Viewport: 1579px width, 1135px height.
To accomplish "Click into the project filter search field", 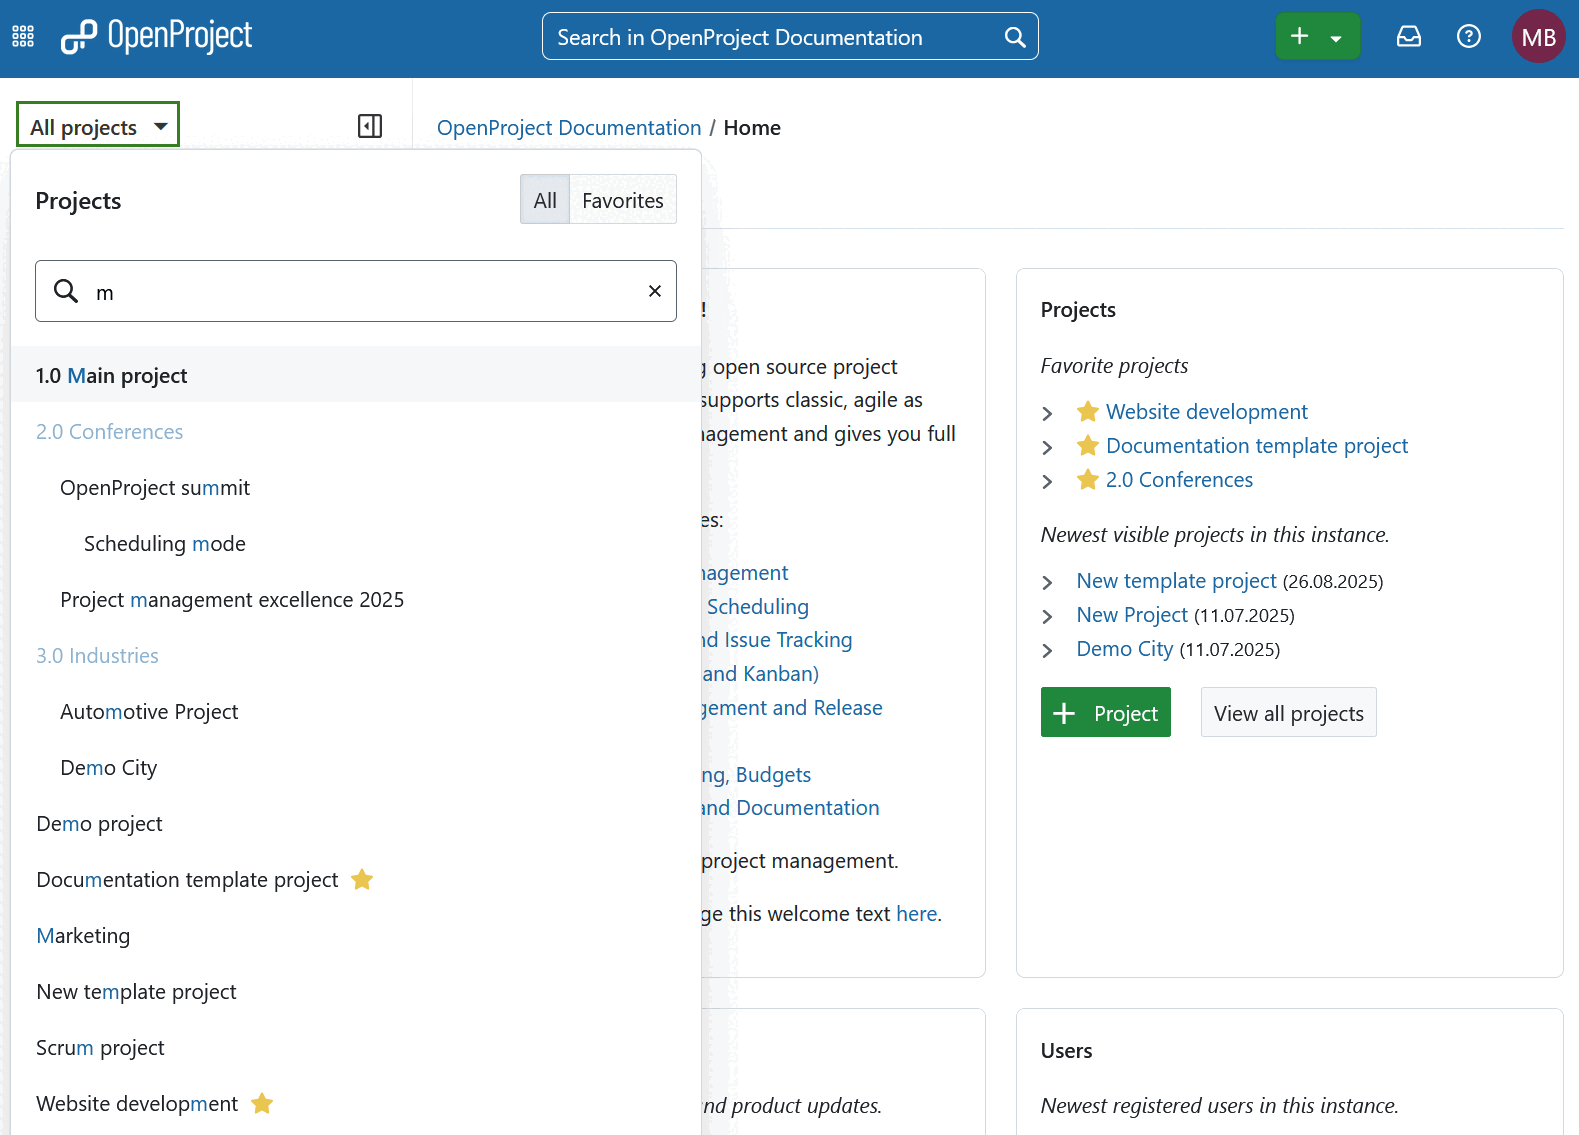I will coord(360,292).
